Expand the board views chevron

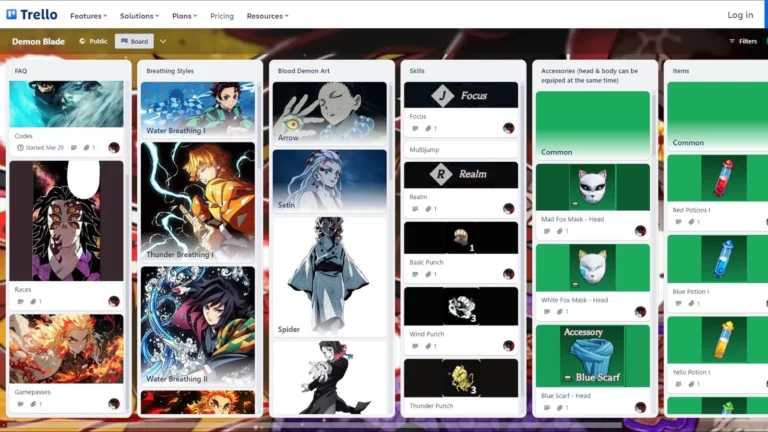(163, 41)
